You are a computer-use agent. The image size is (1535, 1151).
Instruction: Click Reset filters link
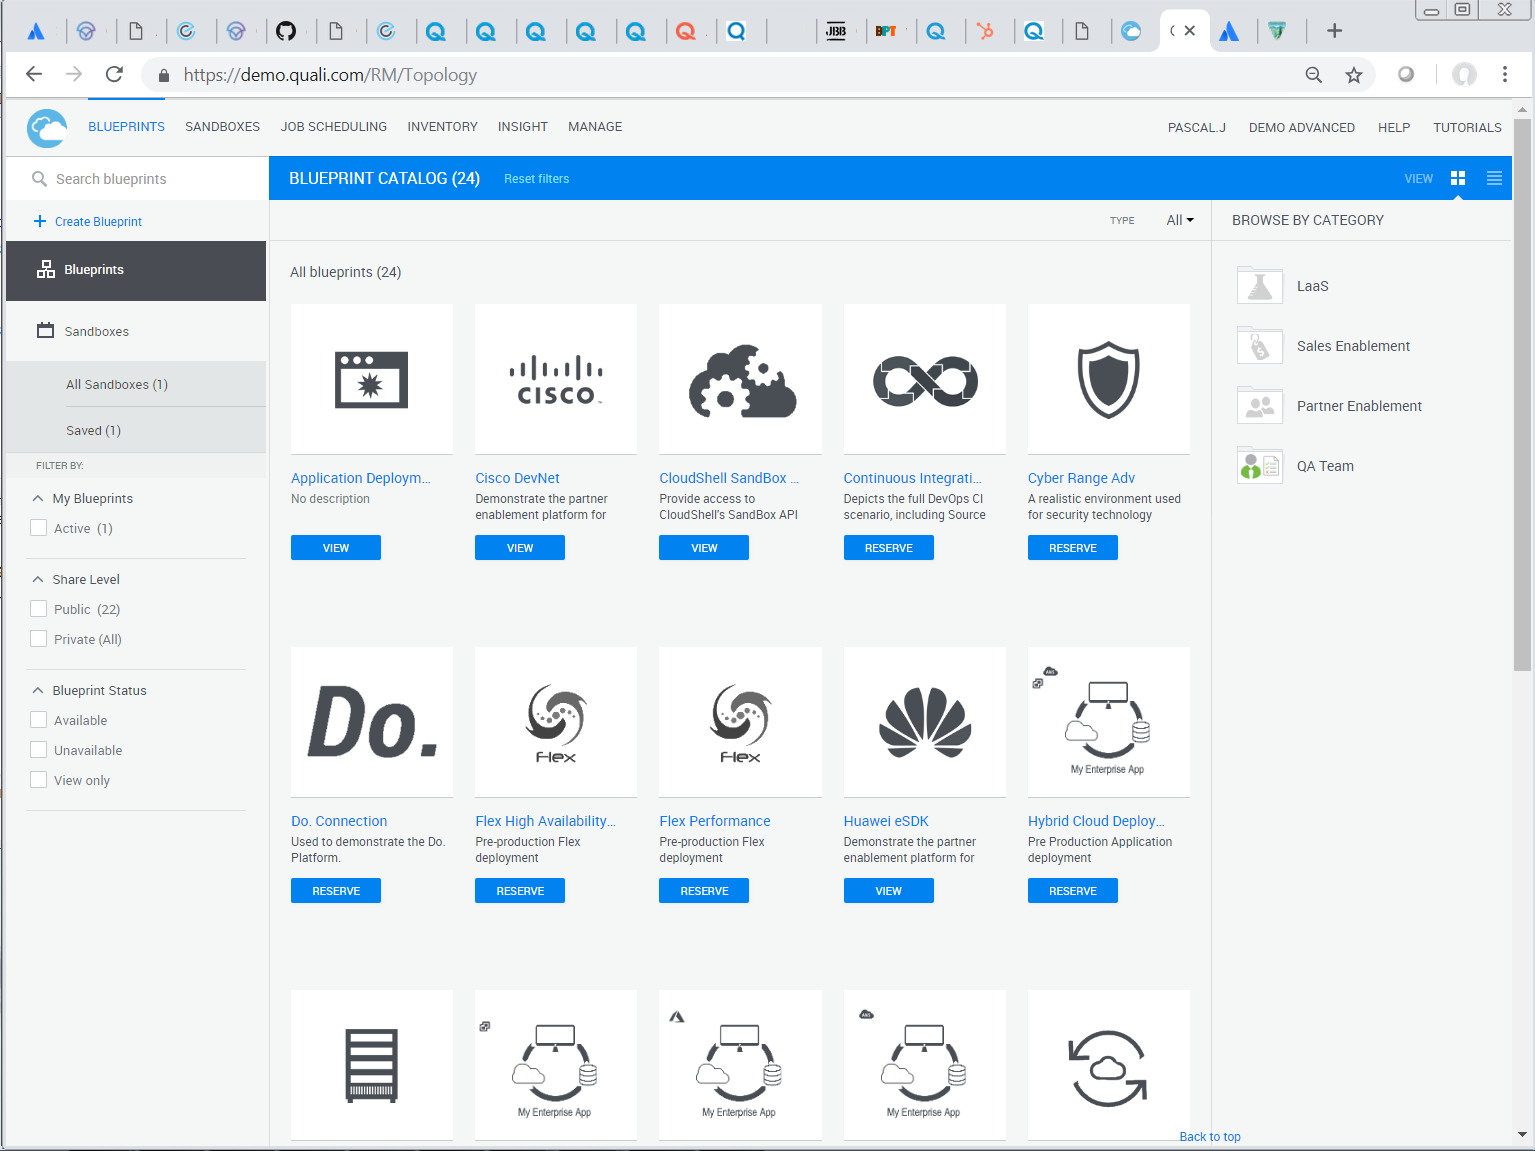[x=536, y=179]
